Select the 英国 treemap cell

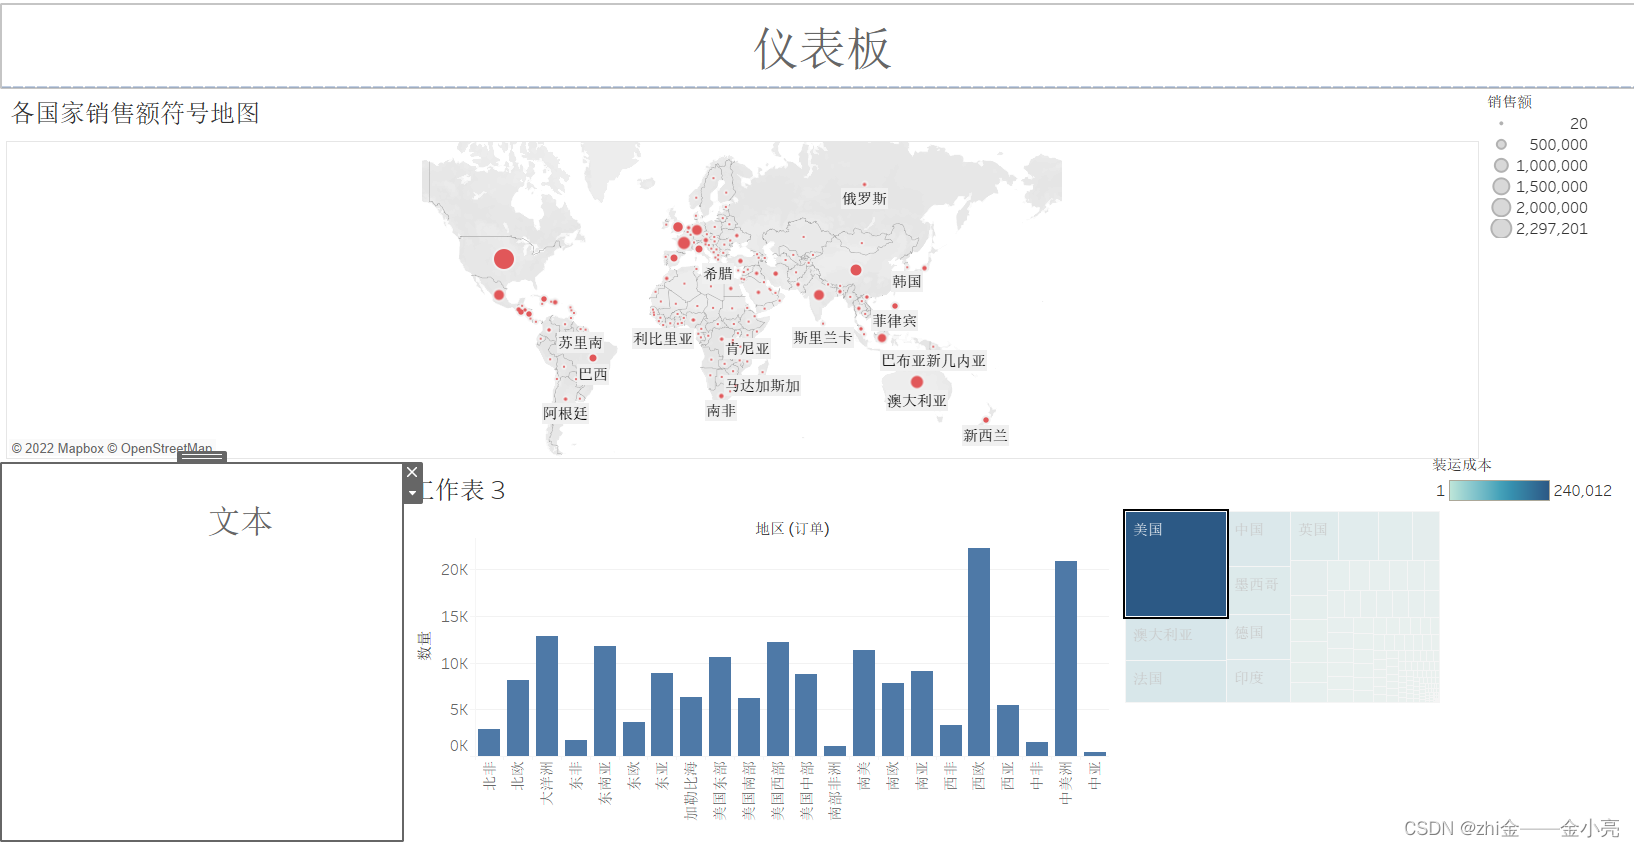point(1314,536)
